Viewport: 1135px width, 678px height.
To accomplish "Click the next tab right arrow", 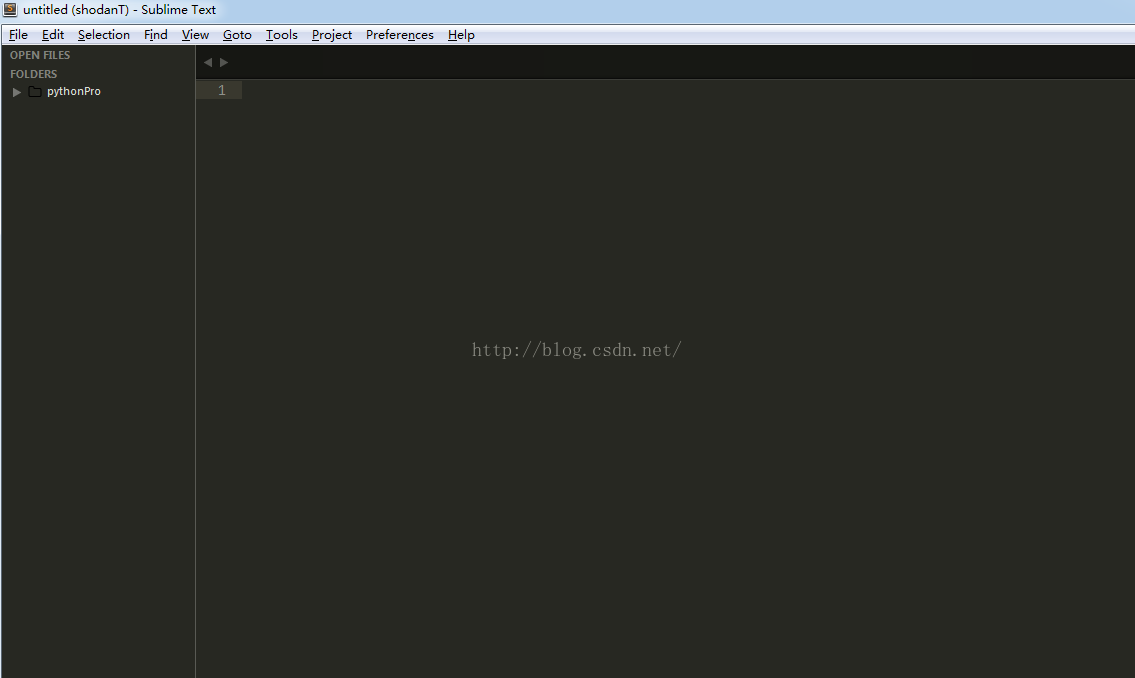I will click(x=224, y=62).
